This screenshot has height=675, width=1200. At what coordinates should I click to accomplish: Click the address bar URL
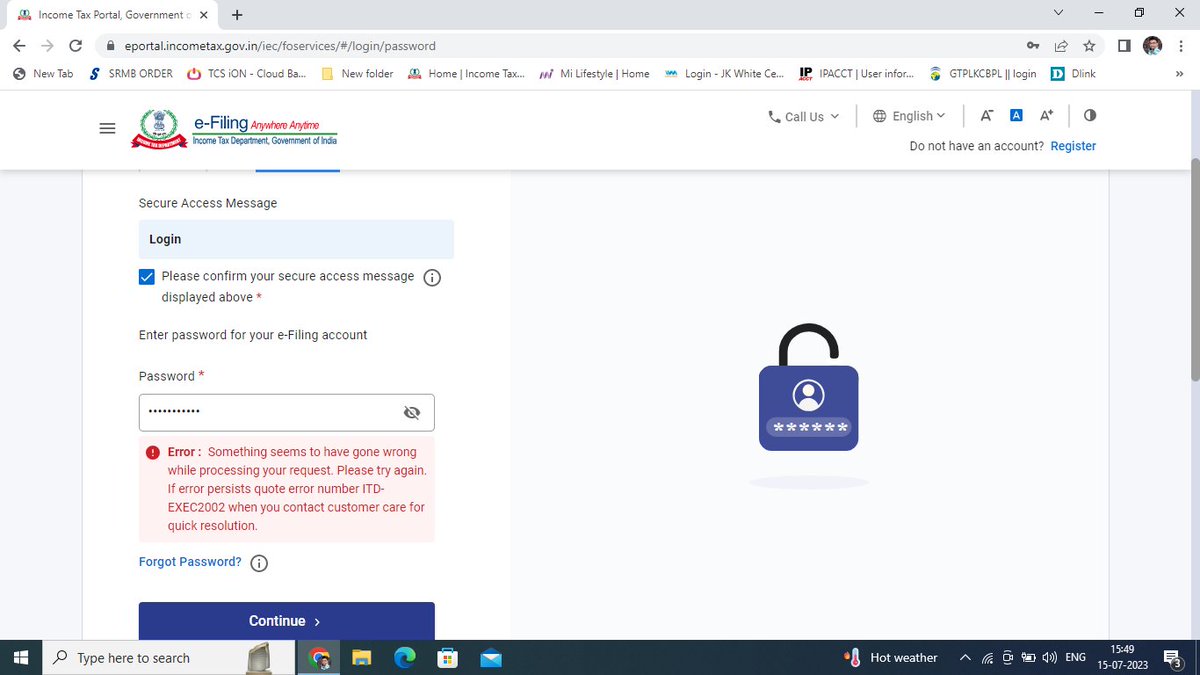(281, 46)
